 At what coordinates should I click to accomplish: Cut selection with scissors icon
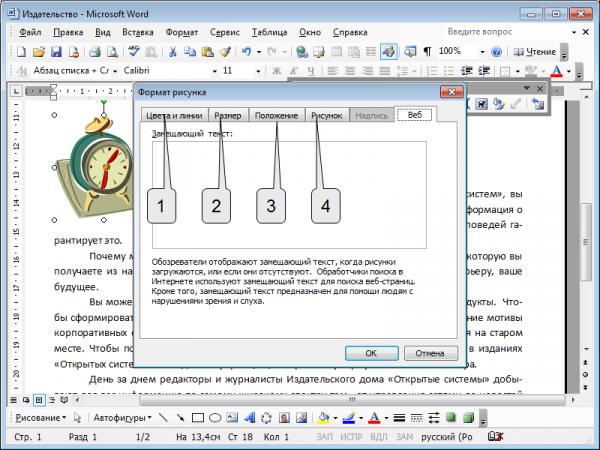[173, 52]
